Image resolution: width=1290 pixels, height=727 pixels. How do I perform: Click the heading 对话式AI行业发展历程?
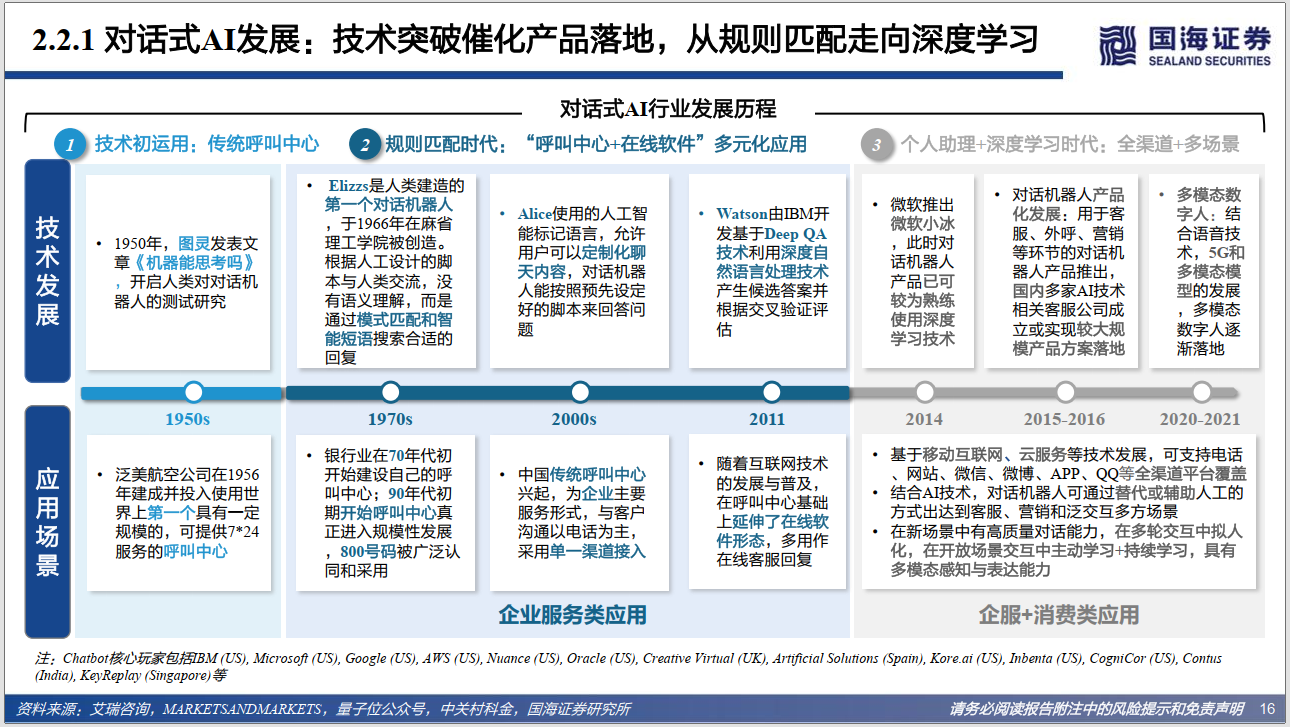pyautogui.click(x=668, y=109)
